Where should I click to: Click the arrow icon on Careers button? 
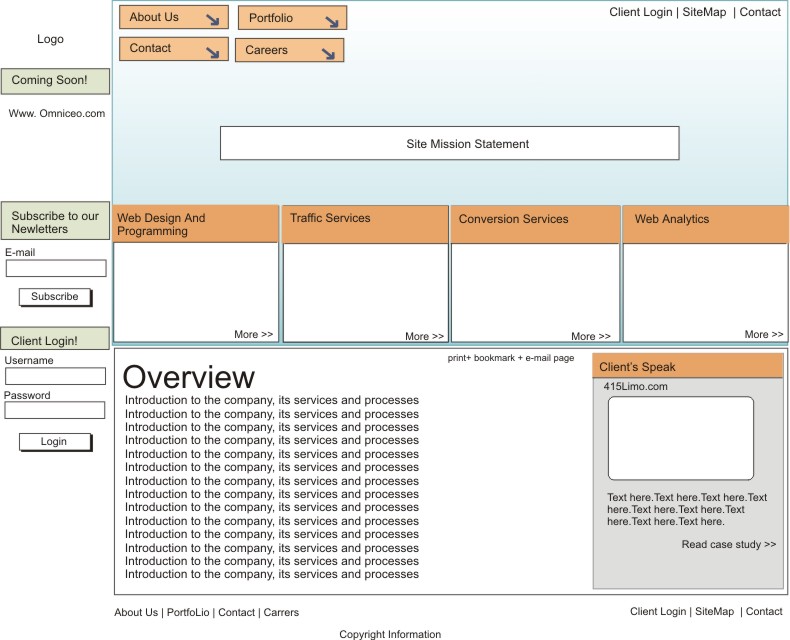[x=328, y=53]
